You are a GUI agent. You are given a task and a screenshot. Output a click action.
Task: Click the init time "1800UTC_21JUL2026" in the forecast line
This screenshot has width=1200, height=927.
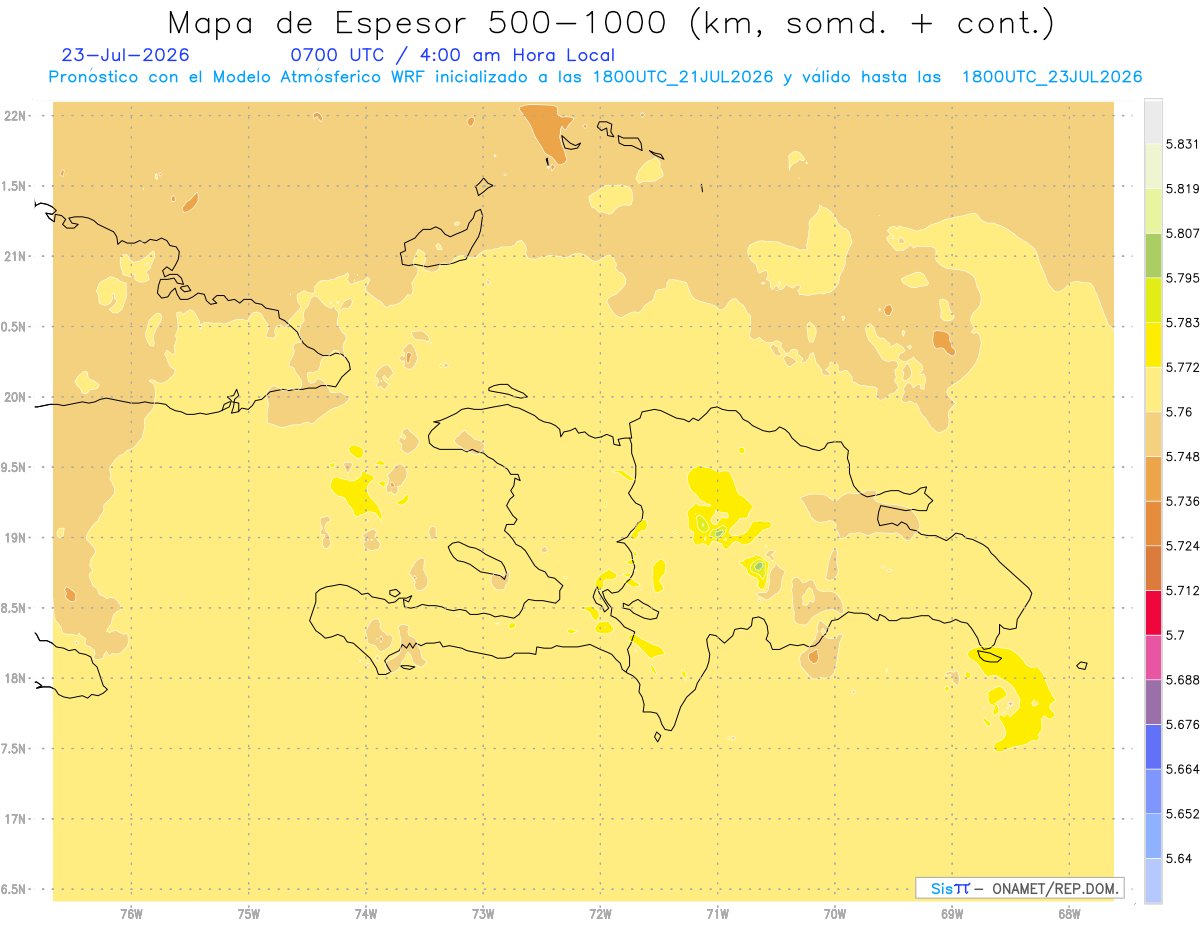click(683, 77)
